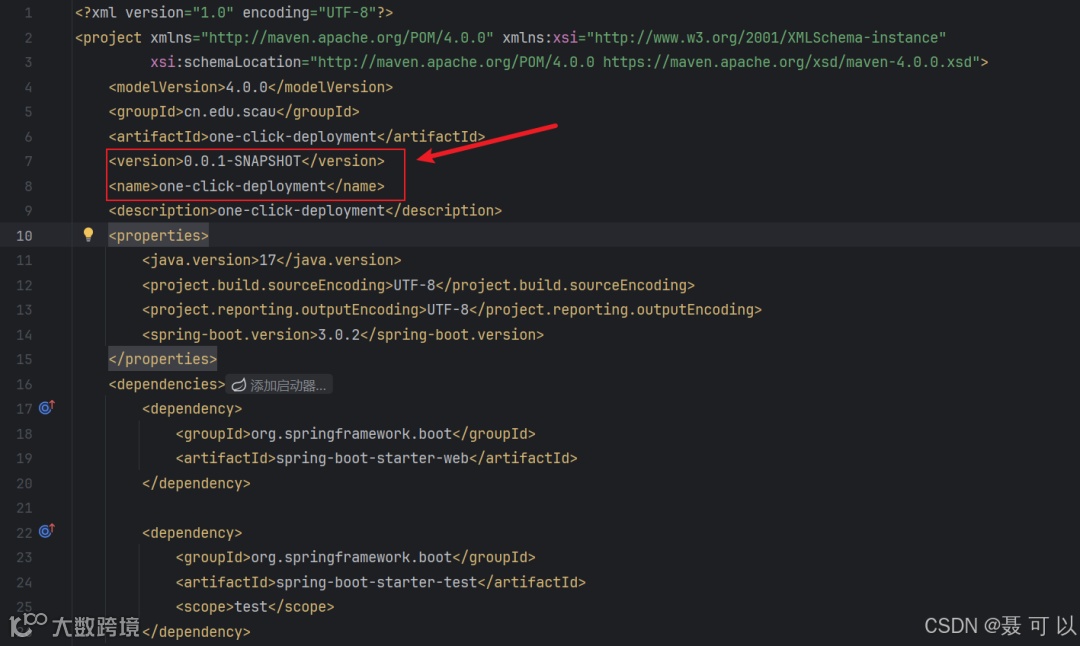Click the xsi:schemaLocation attribute value
The width and height of the screenshot is (1080, 646).
pyautogui.click(x=645, y=62)
